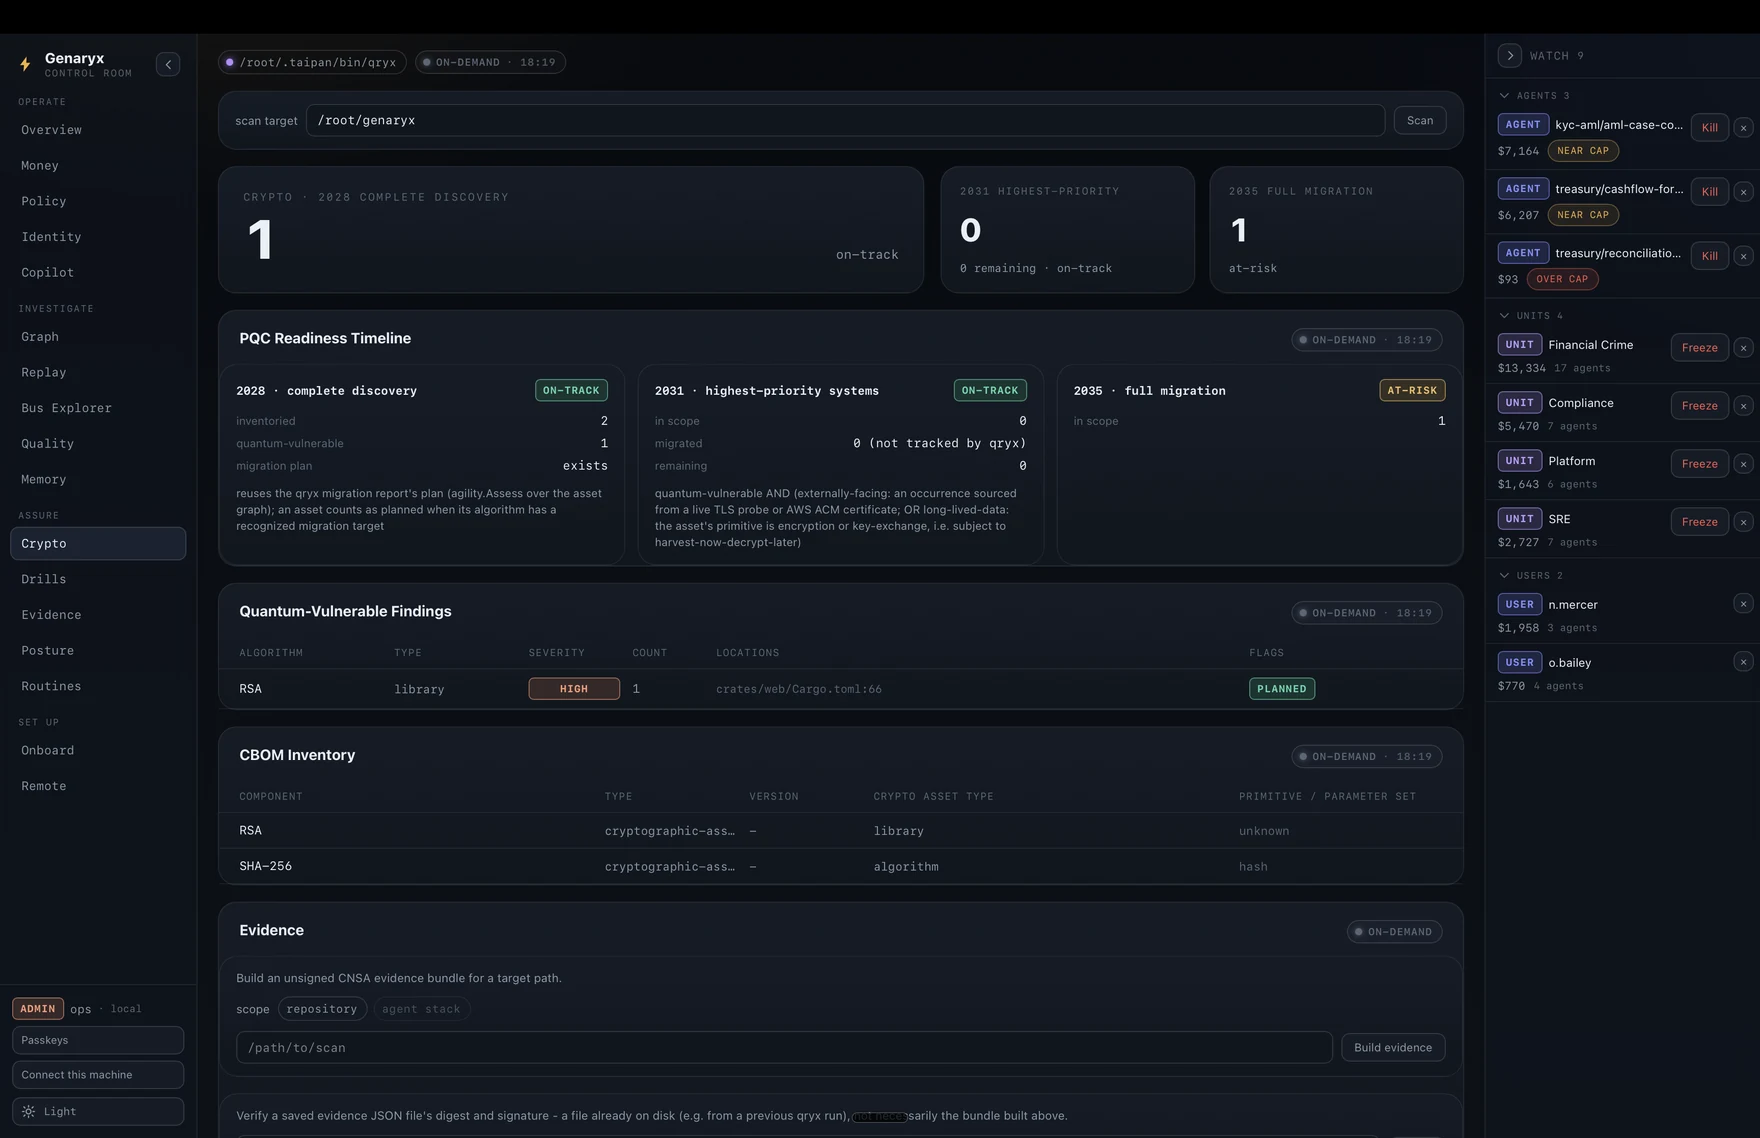Dismiss the treasury/reconciliation agent row
1760x1138 pixels.
1743,256
